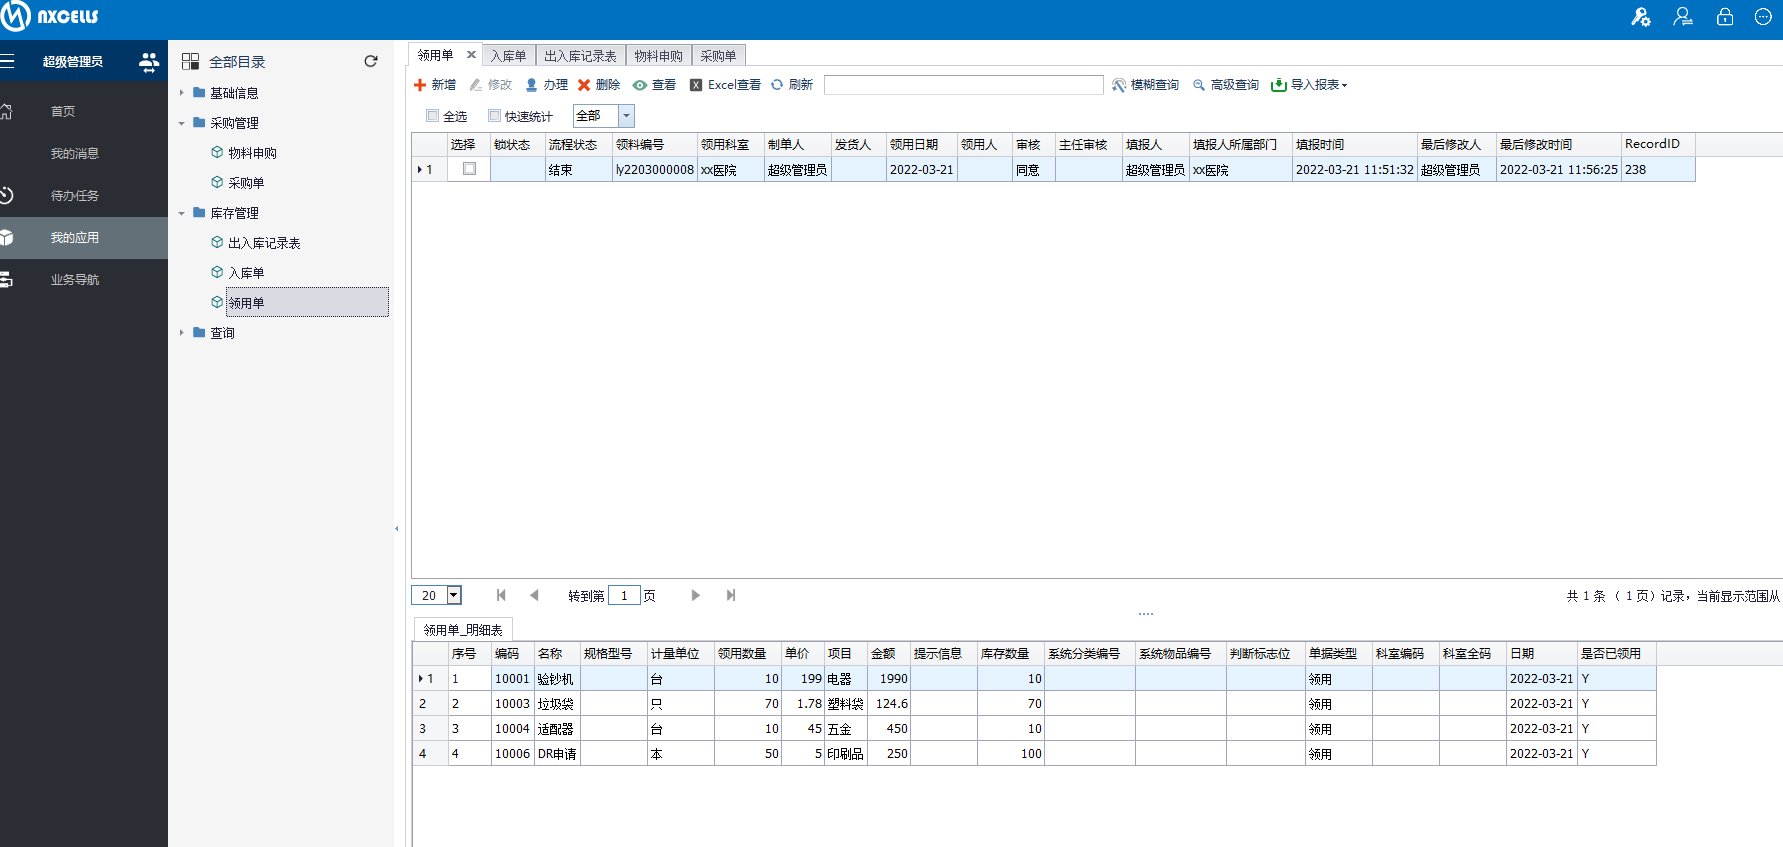Click the 高级查询 advanced search button

click(1226, 85)
